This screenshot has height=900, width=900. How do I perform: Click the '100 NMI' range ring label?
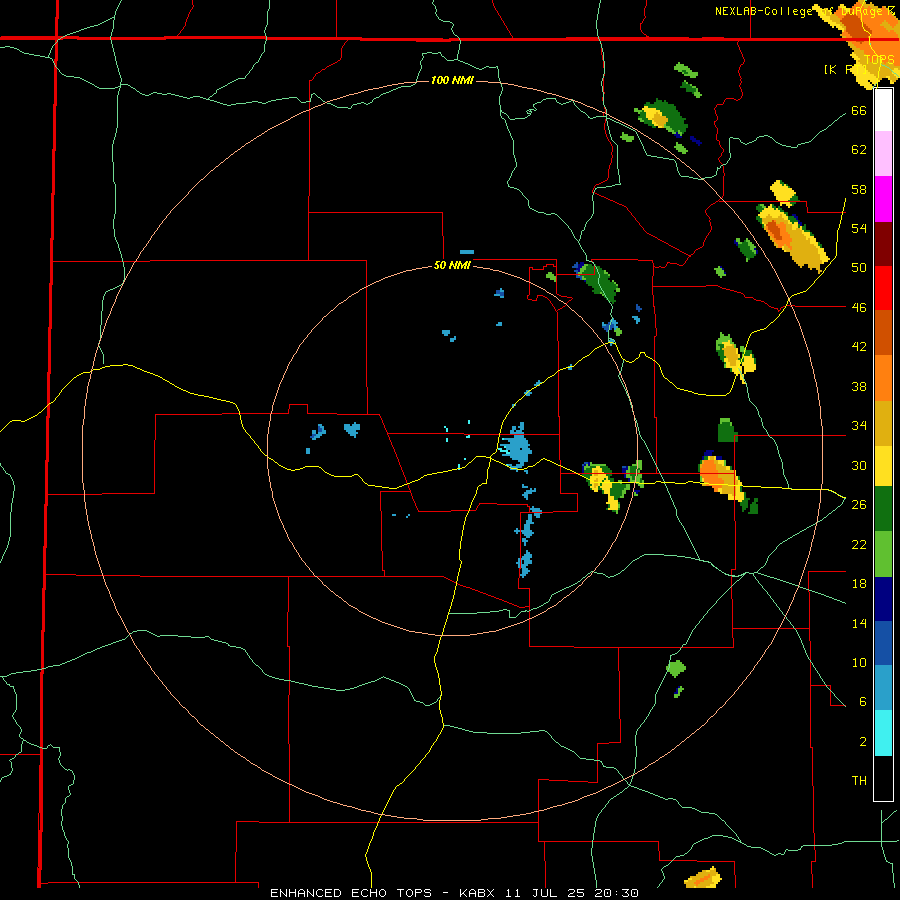pos(452,80)
